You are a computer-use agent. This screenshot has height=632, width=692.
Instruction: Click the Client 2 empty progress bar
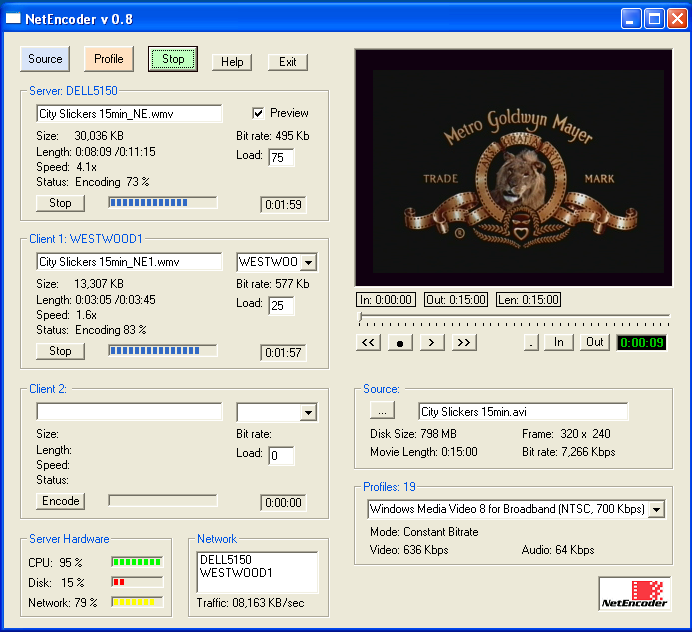pyautogui.click(x=163, y=500)
